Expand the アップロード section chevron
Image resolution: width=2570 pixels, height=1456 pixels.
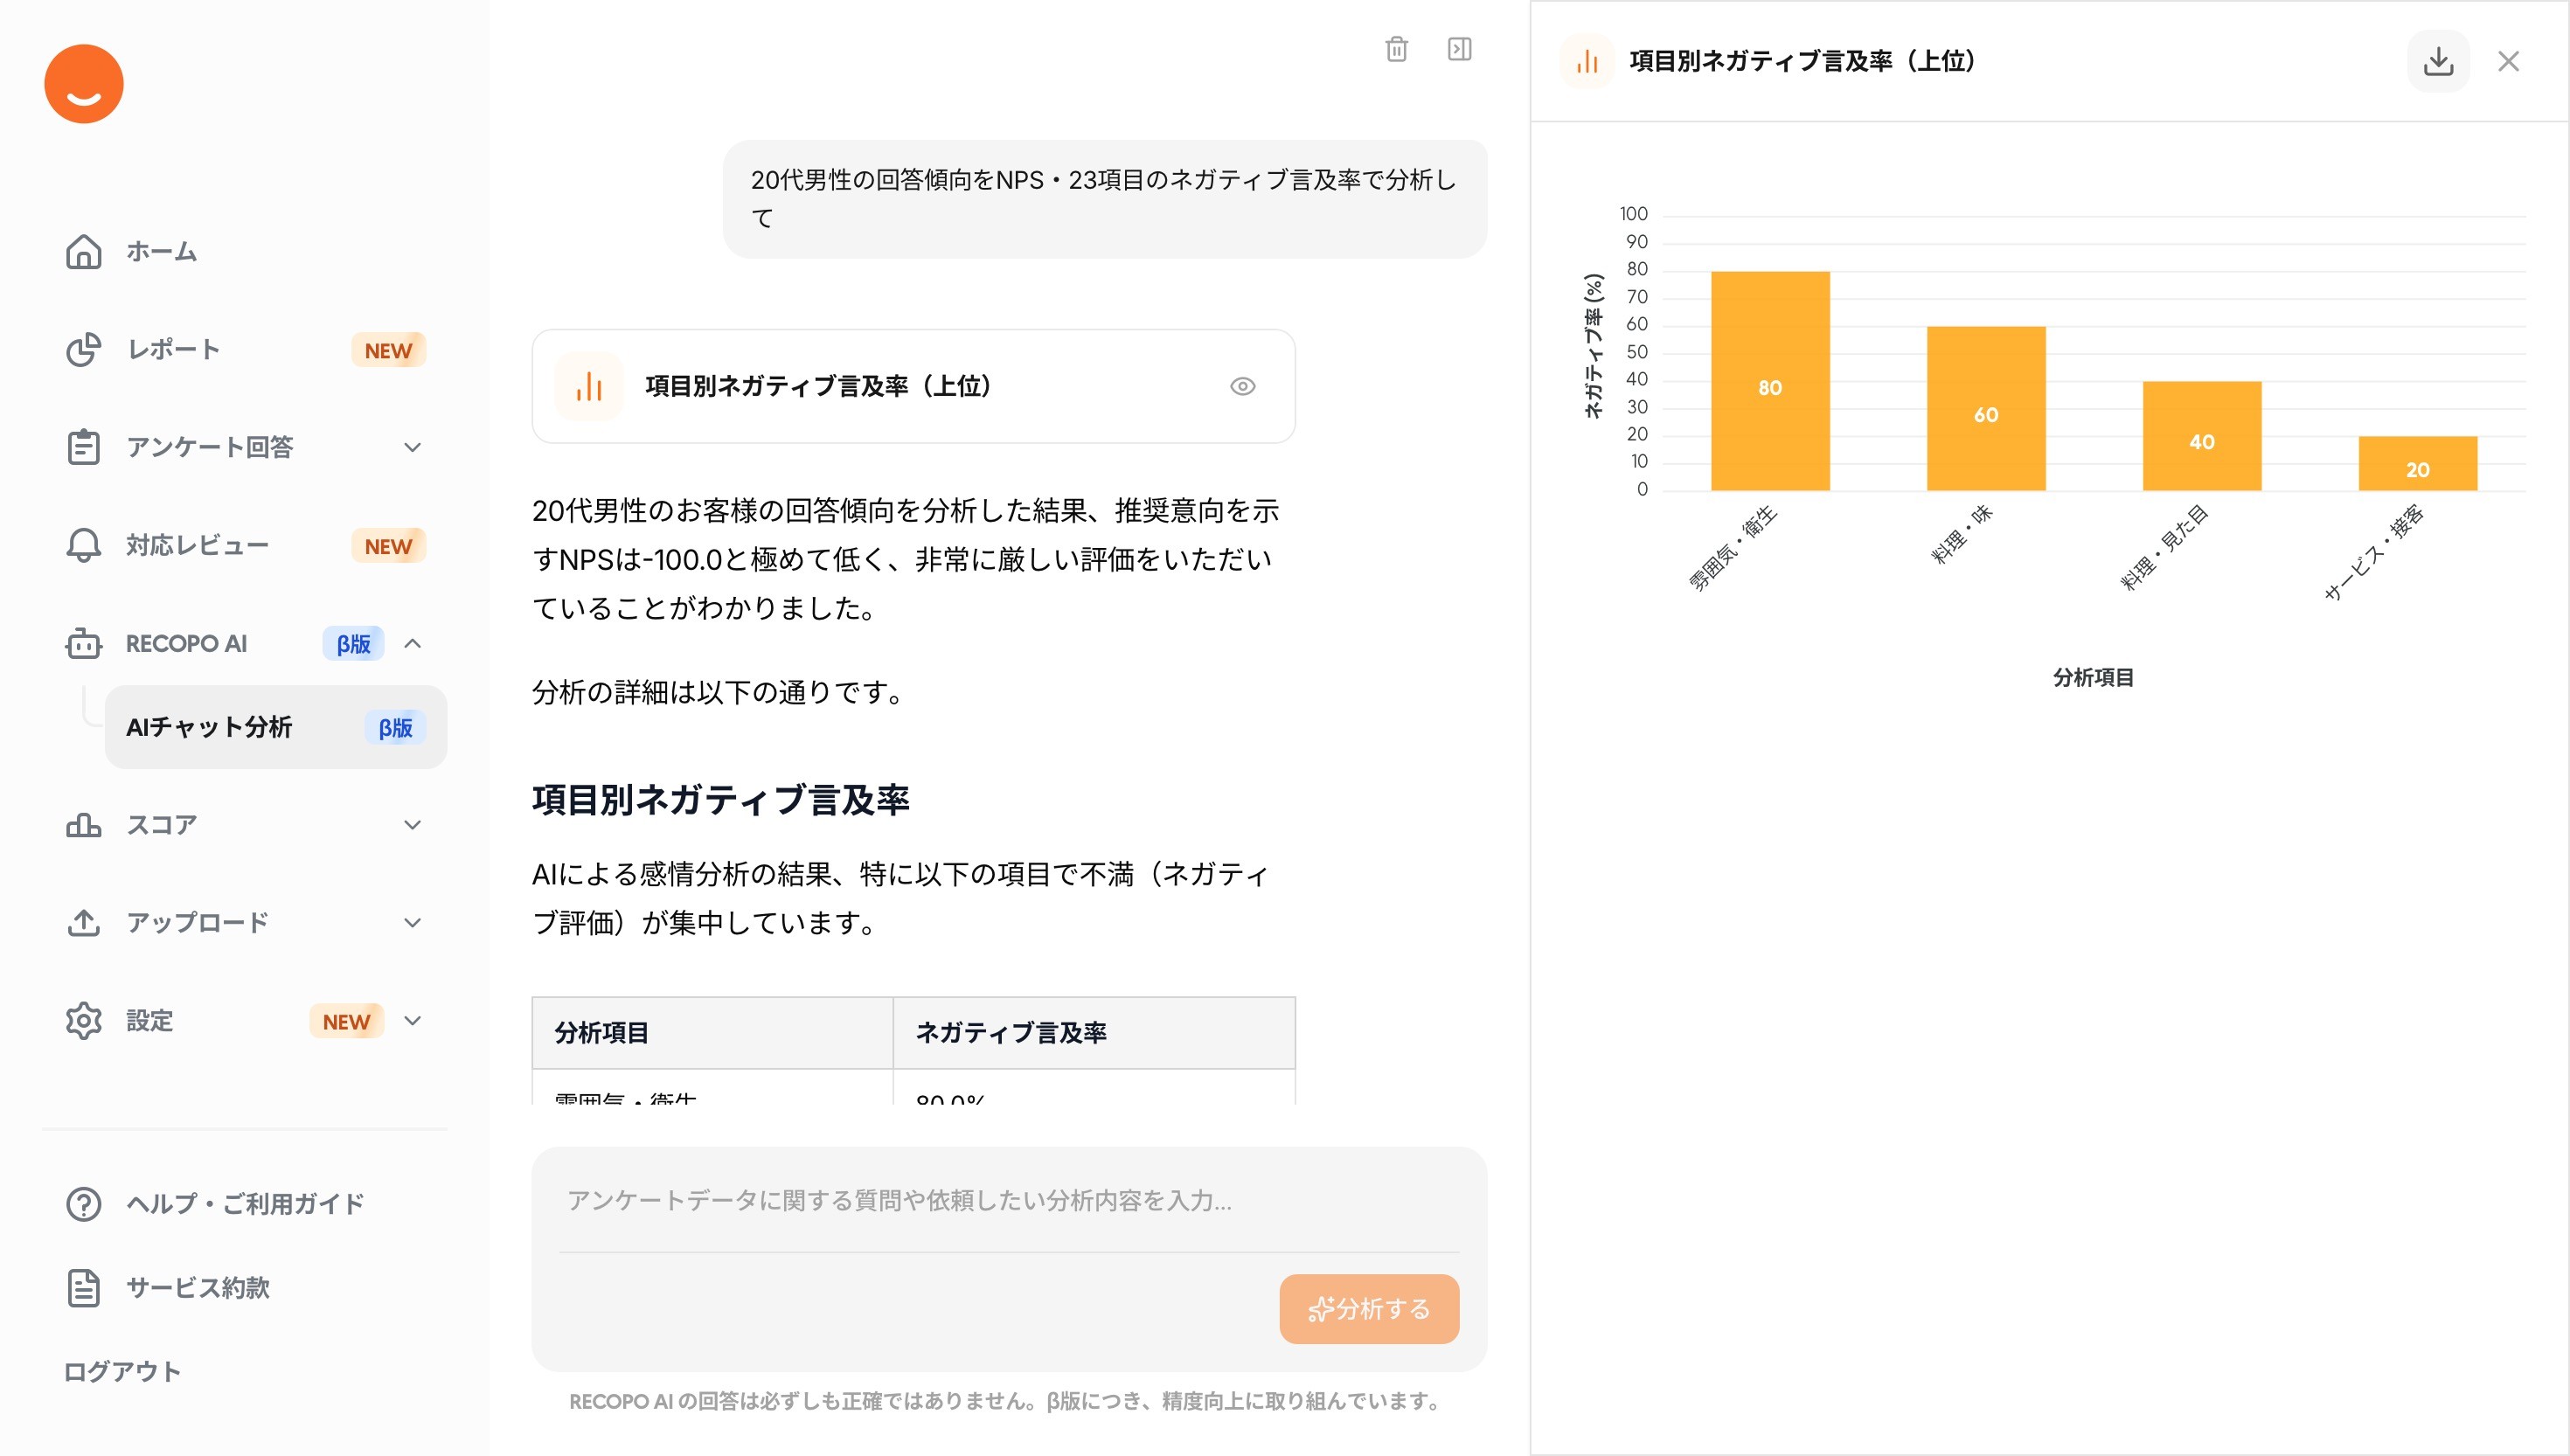[412, 923]
